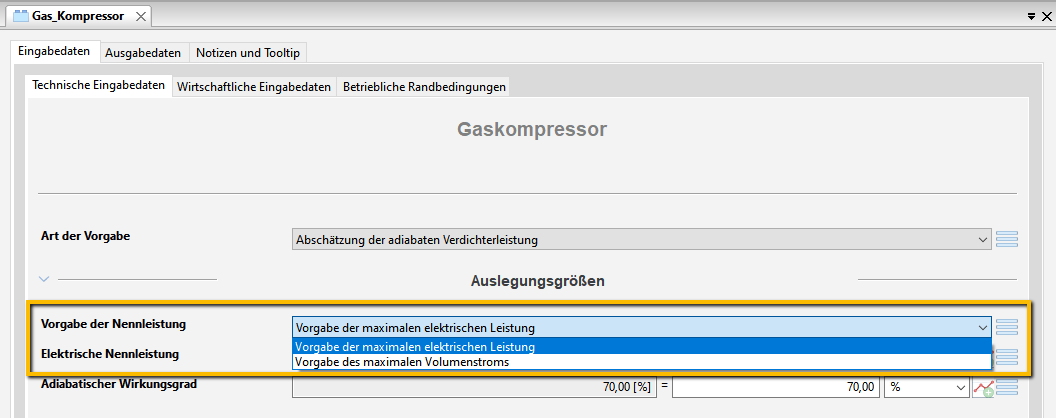Open the Notizen und Tooltip tab

click(248, 53)
